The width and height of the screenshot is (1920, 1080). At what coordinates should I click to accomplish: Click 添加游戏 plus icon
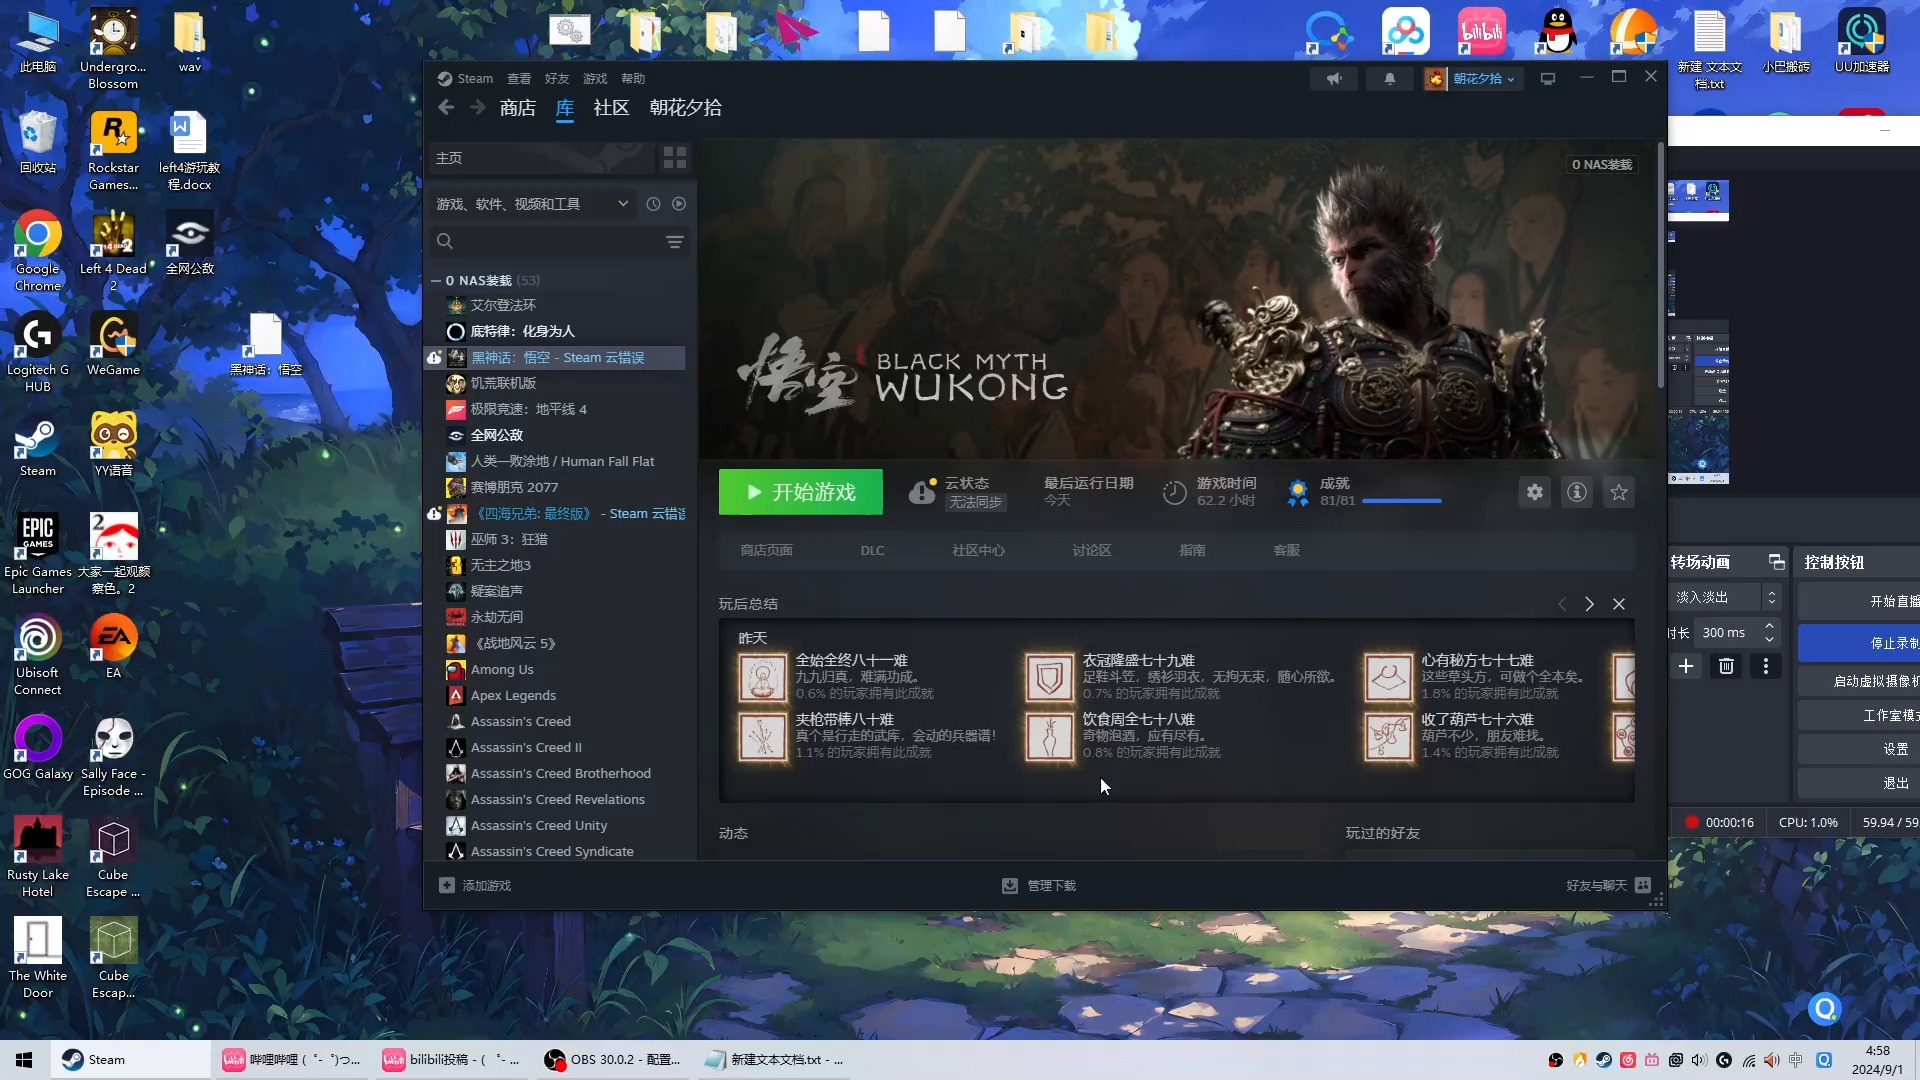[x=447, y=886]
